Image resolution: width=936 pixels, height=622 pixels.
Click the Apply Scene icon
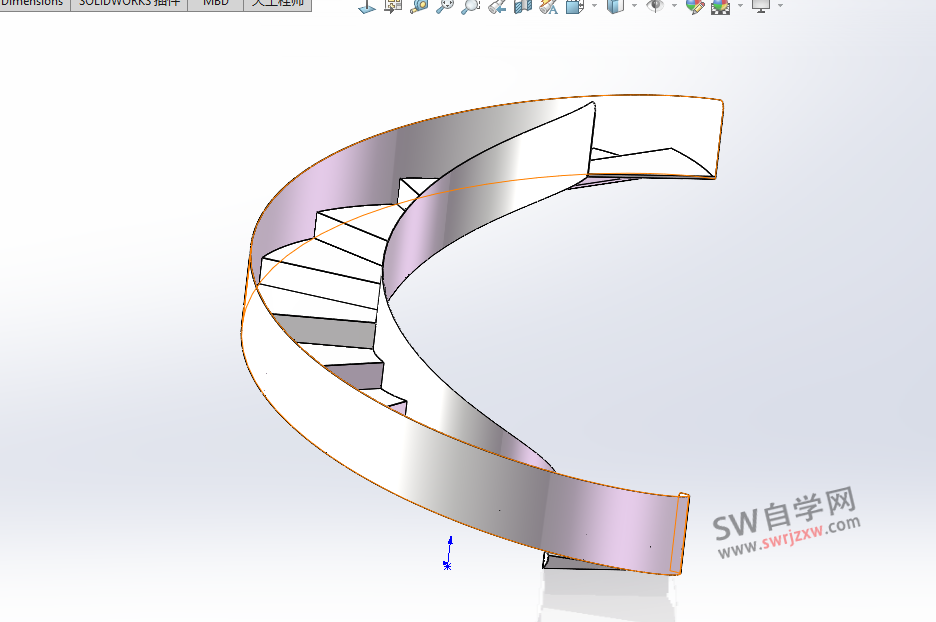coord(720,7)
